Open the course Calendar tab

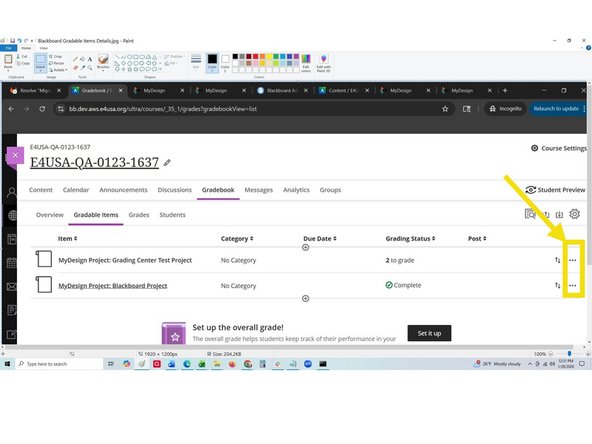(x=76, y=190)
